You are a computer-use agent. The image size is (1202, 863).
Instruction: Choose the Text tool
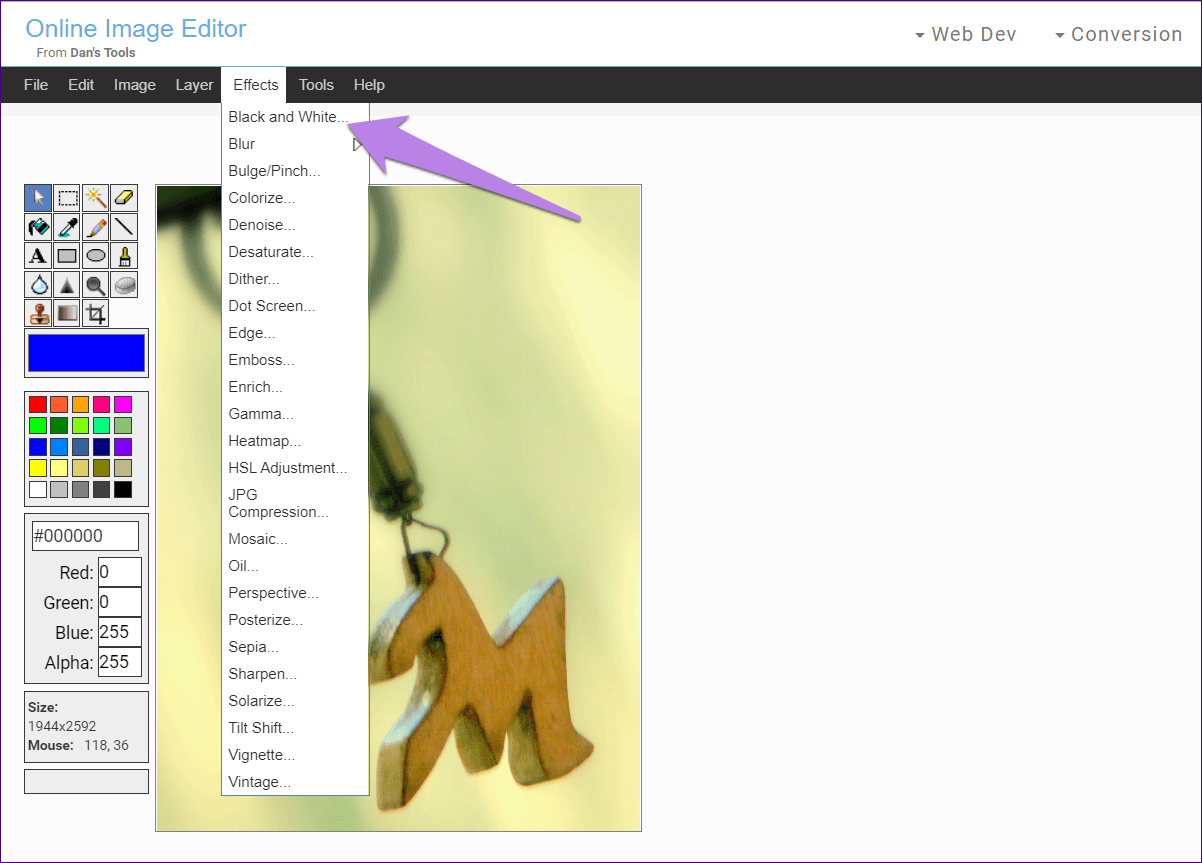tap(38, 256)
